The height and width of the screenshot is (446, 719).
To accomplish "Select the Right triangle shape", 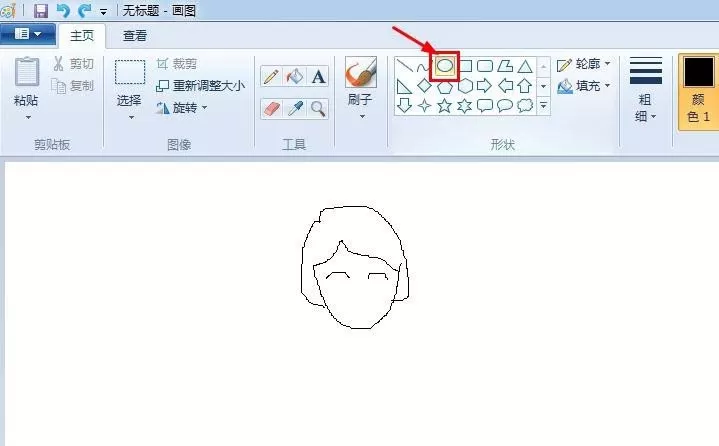I will (x=404, y=86).
